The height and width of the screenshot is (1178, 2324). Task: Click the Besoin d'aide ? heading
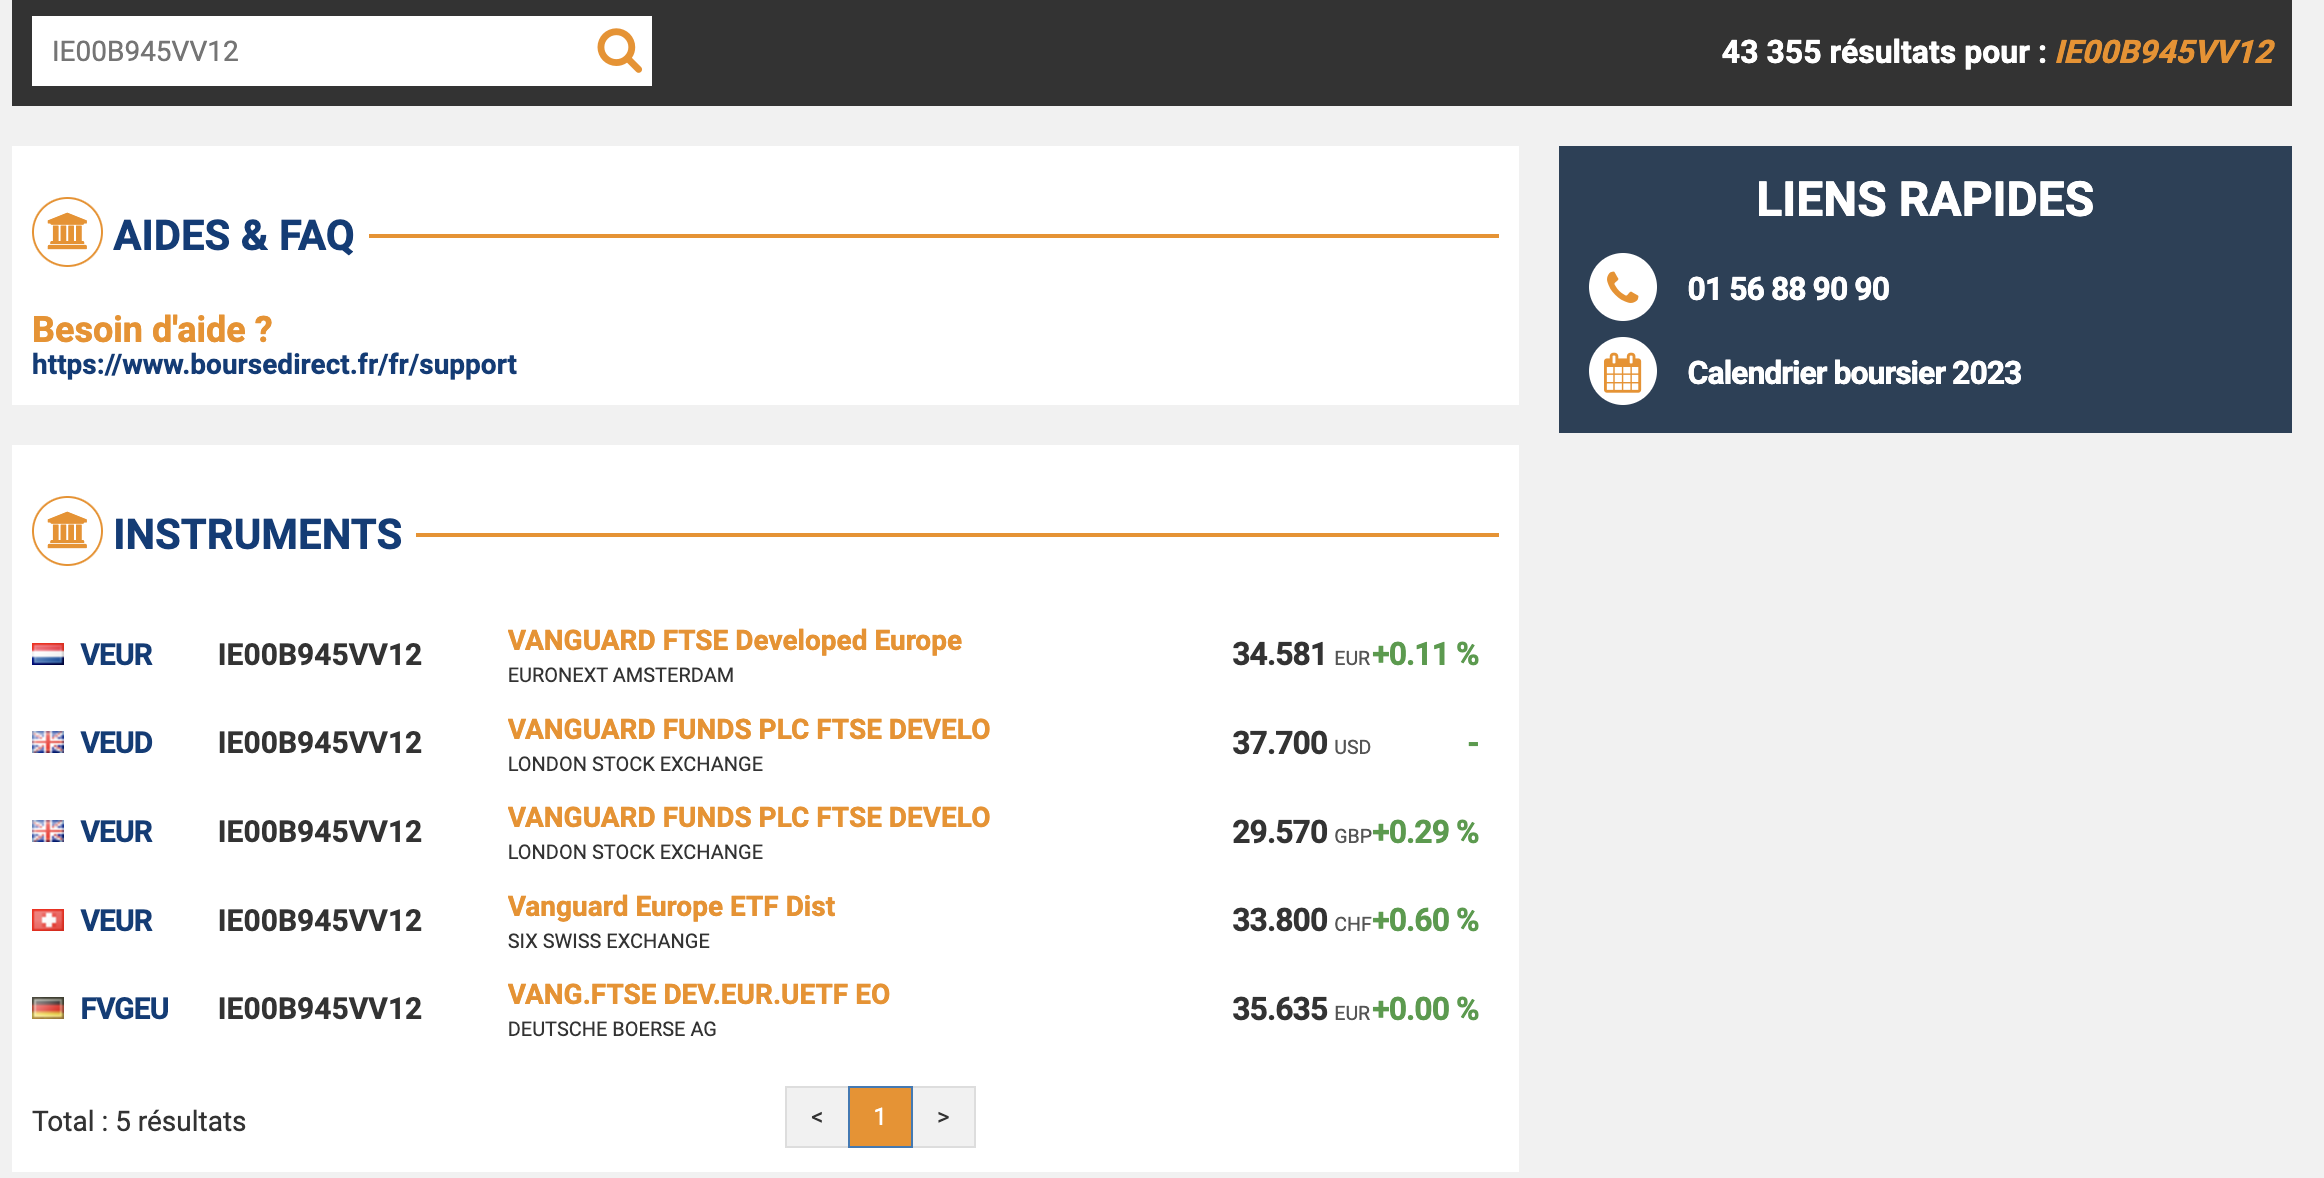152,329
